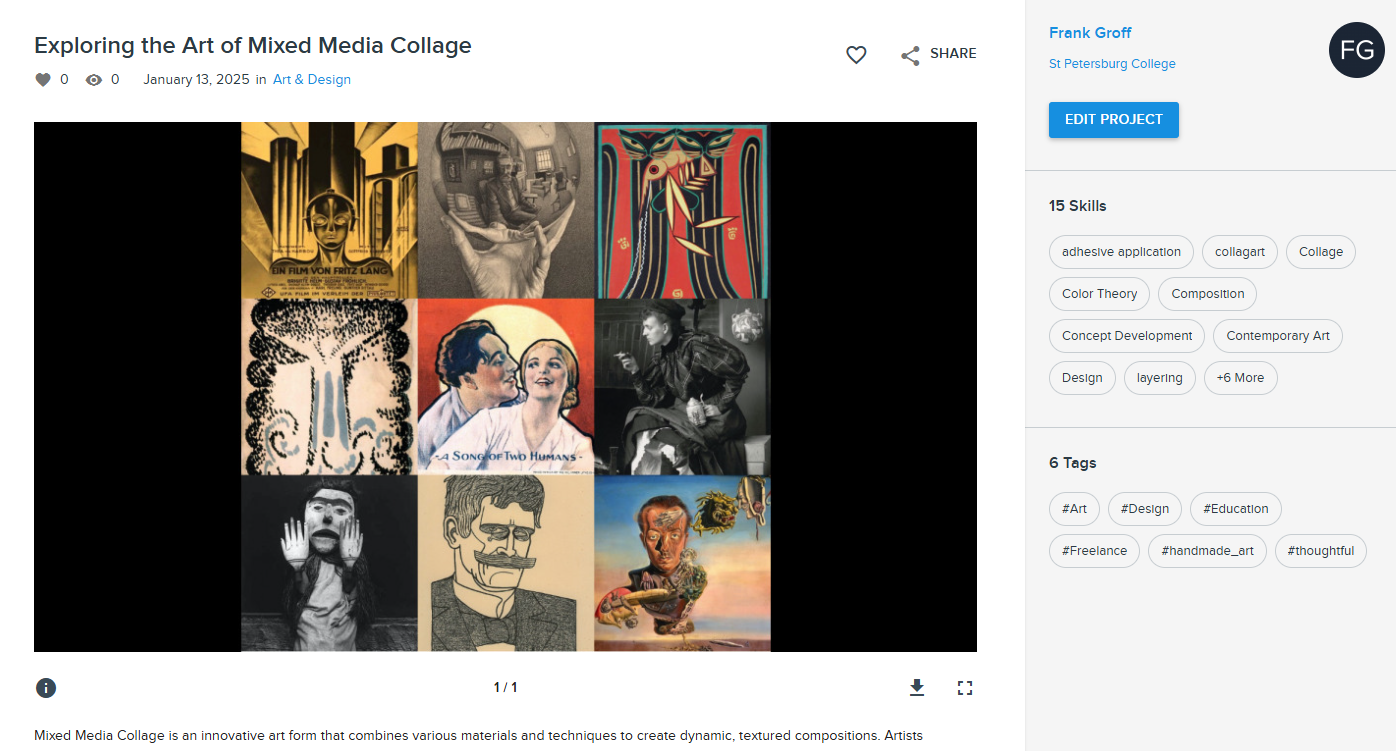
Task: Open the Frank Groff profile link
Action: pos(1090,33)
